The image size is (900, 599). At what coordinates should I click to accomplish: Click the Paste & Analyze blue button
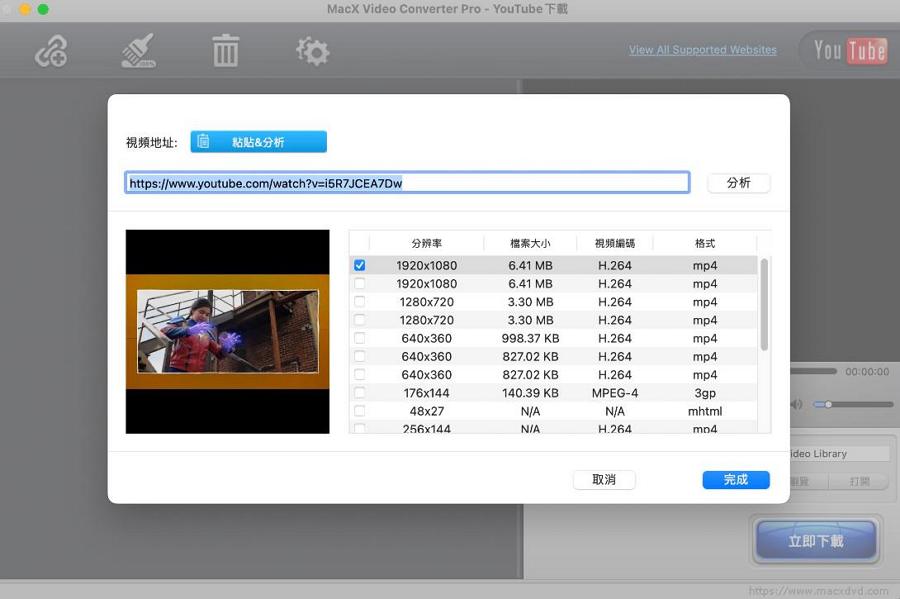coord(258,142)
